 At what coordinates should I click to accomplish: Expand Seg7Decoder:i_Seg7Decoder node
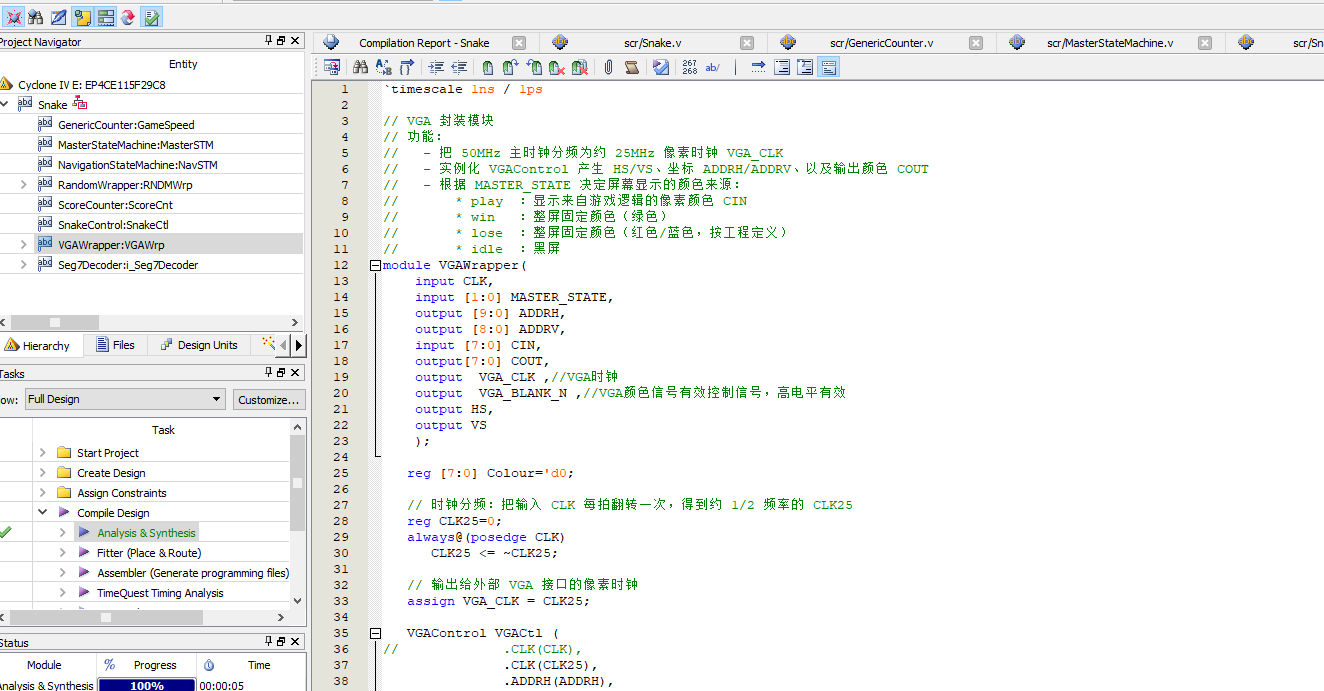tap(23, 264)
